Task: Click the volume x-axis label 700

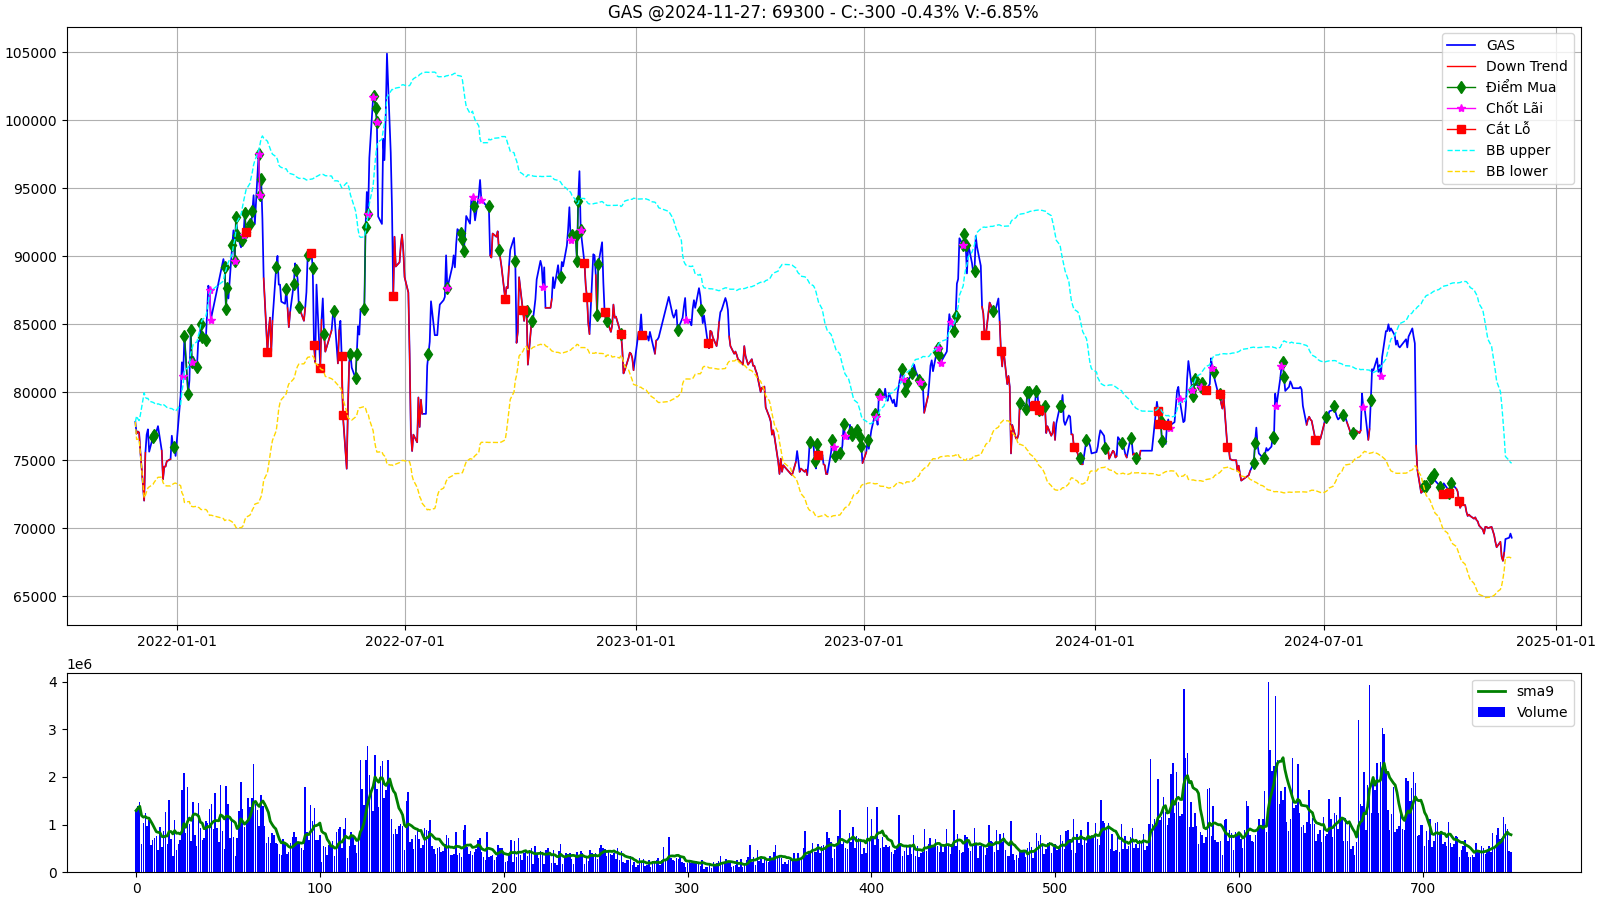Action: [1422, 888]
